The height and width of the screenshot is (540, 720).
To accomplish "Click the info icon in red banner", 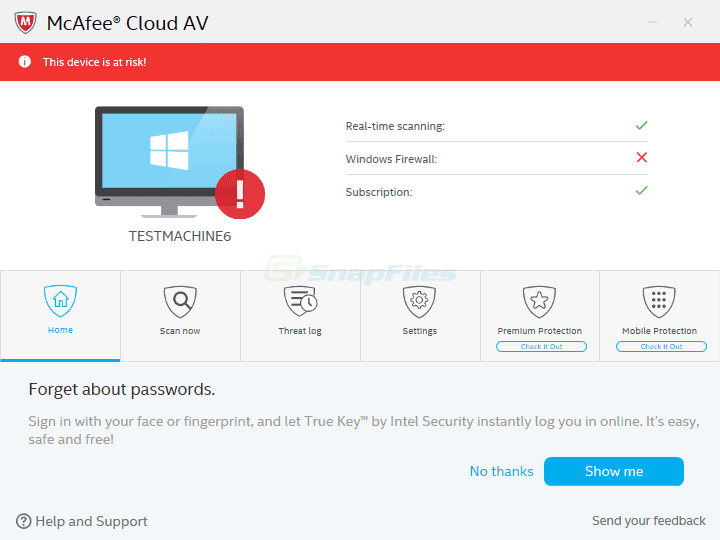I will pyautogui.click(x=25, y=62).
